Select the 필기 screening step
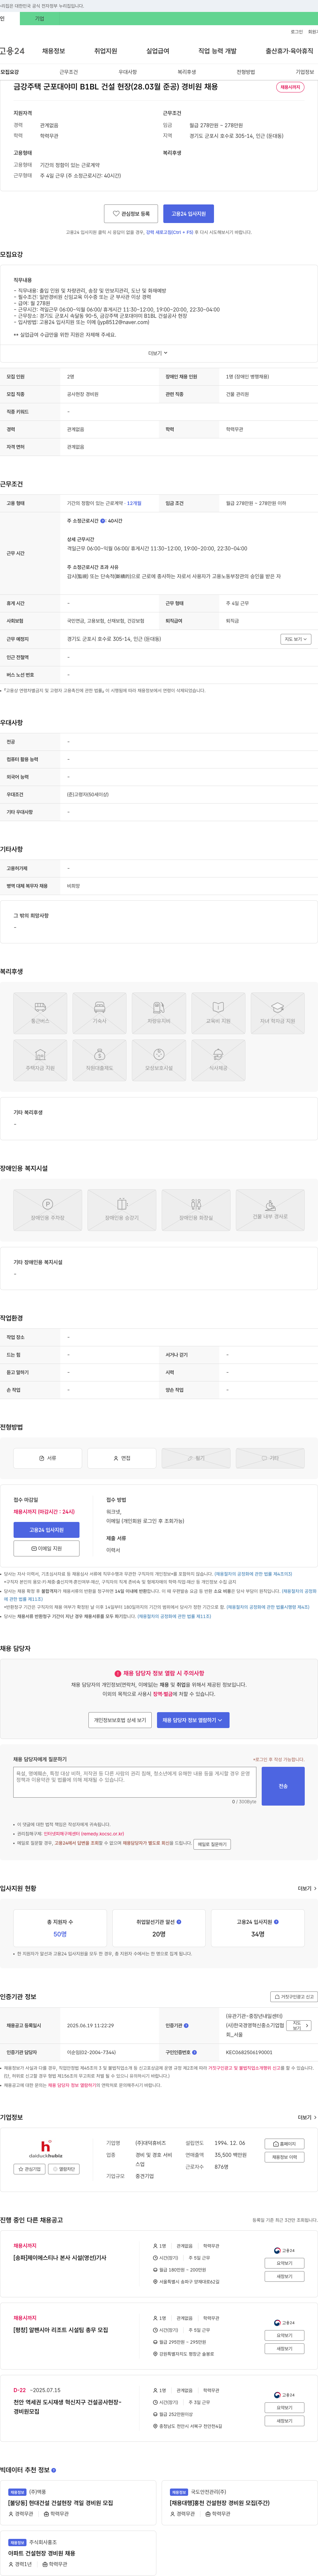318x2576 pixels. (x=196, y=1458)
